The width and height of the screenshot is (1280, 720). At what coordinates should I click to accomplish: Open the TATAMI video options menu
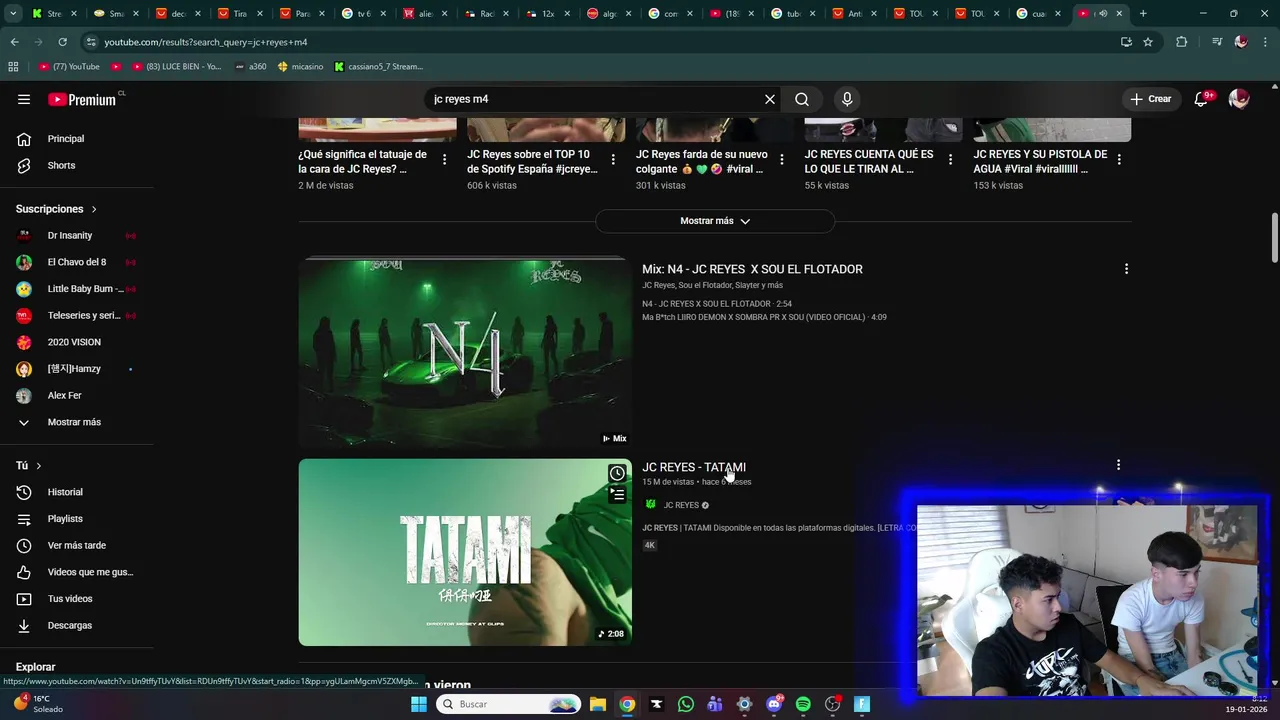(x=1118, y=465)
